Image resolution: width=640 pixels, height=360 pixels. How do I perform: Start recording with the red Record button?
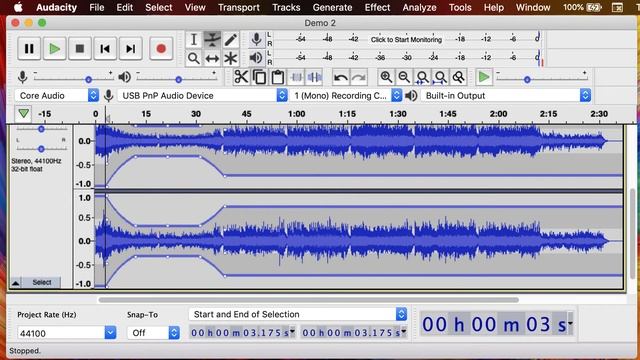coord(161,49)
